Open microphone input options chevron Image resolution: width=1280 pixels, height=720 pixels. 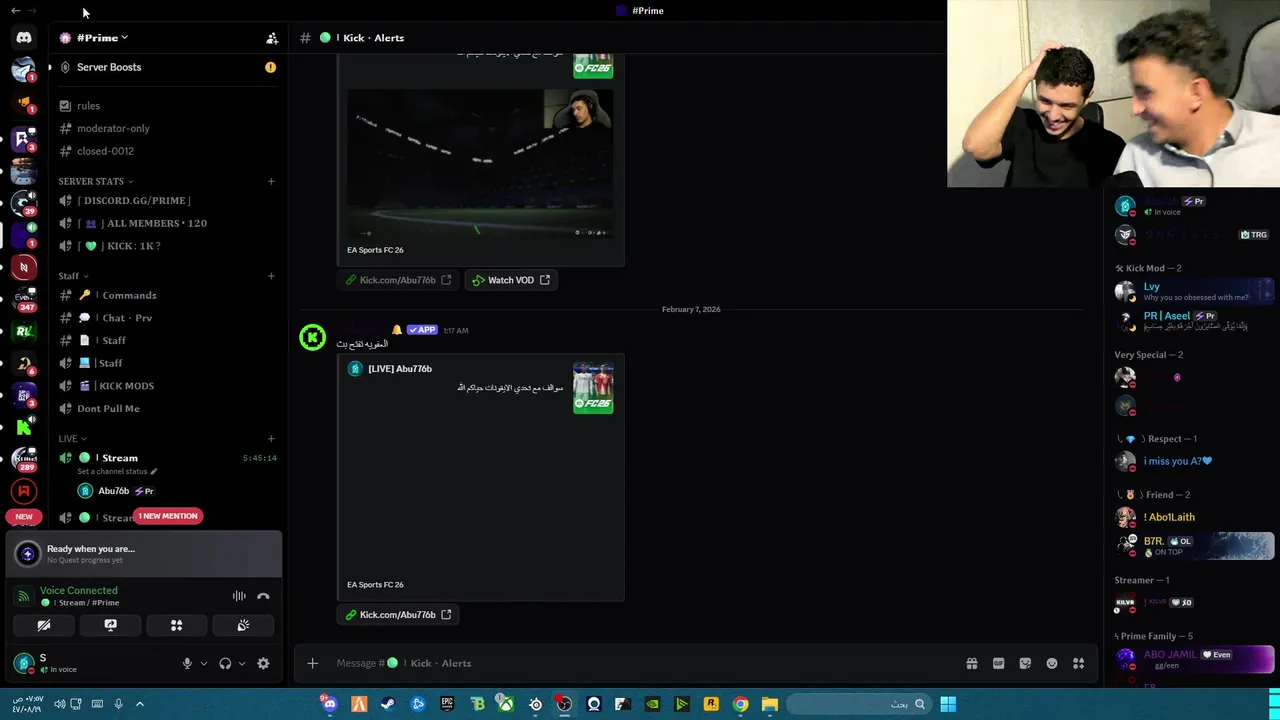point(203,663)
